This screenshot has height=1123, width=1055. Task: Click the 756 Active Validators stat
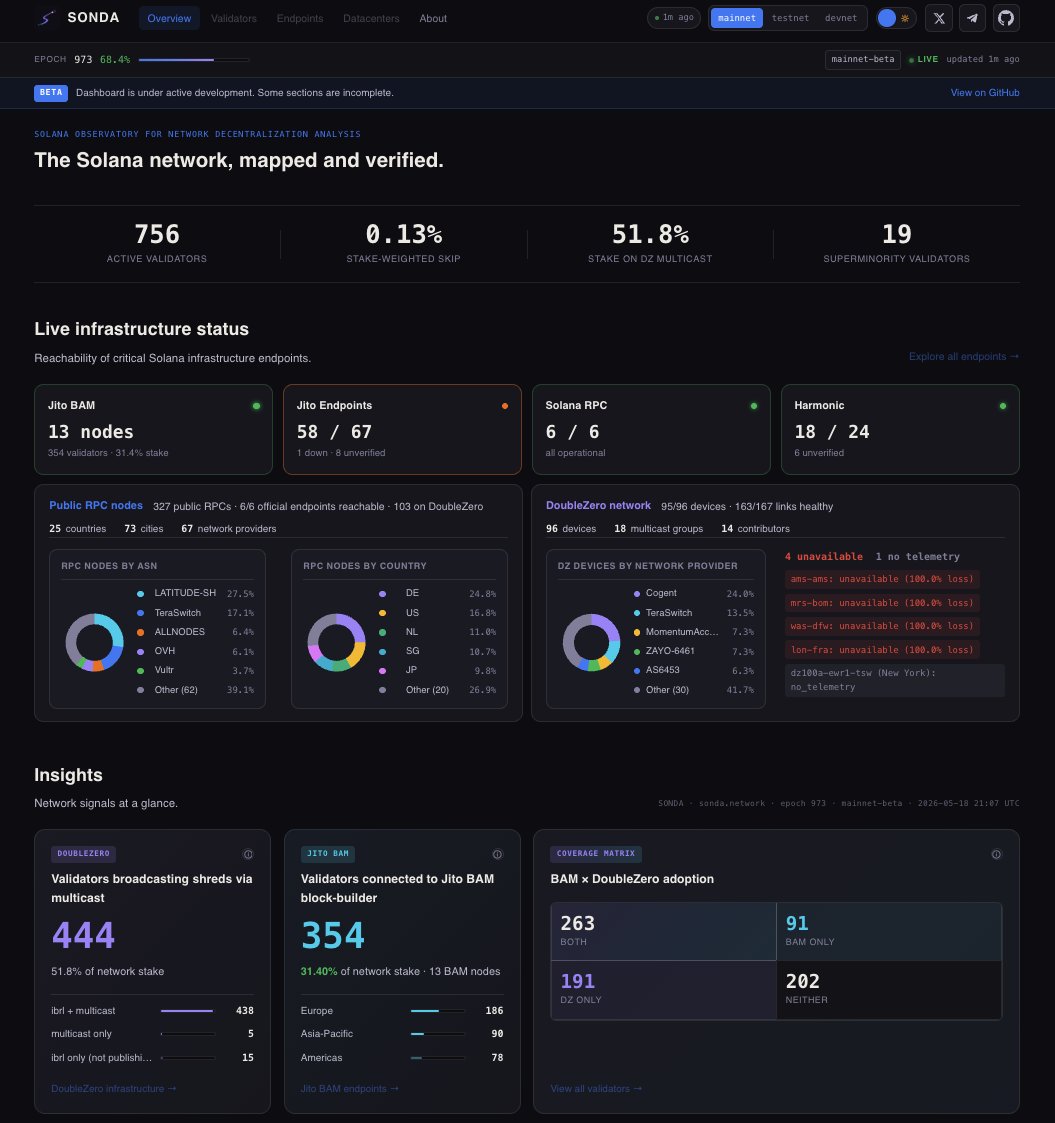pyautogui.click(x=157, y=244)
